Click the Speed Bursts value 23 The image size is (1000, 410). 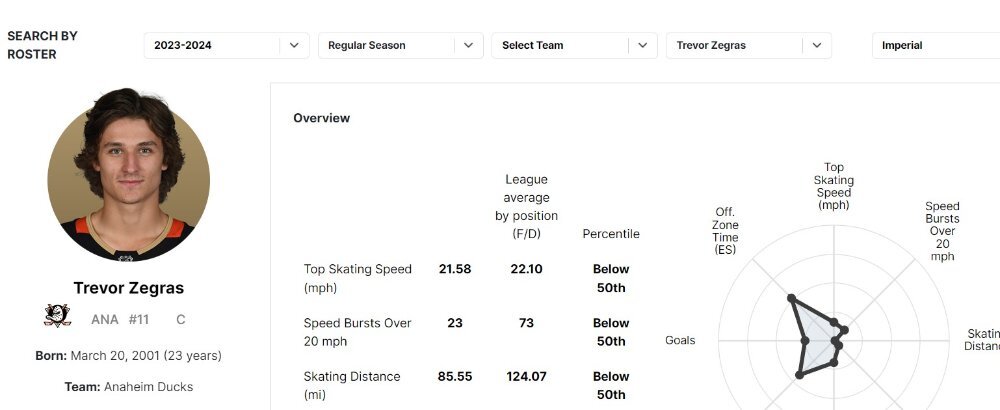point(455,323)
